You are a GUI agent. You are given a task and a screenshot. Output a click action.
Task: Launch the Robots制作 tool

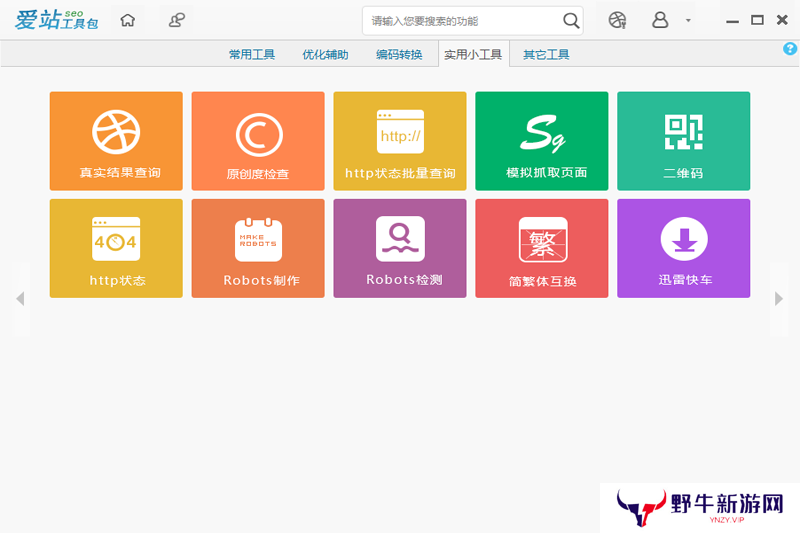click(x=258, y=248)
